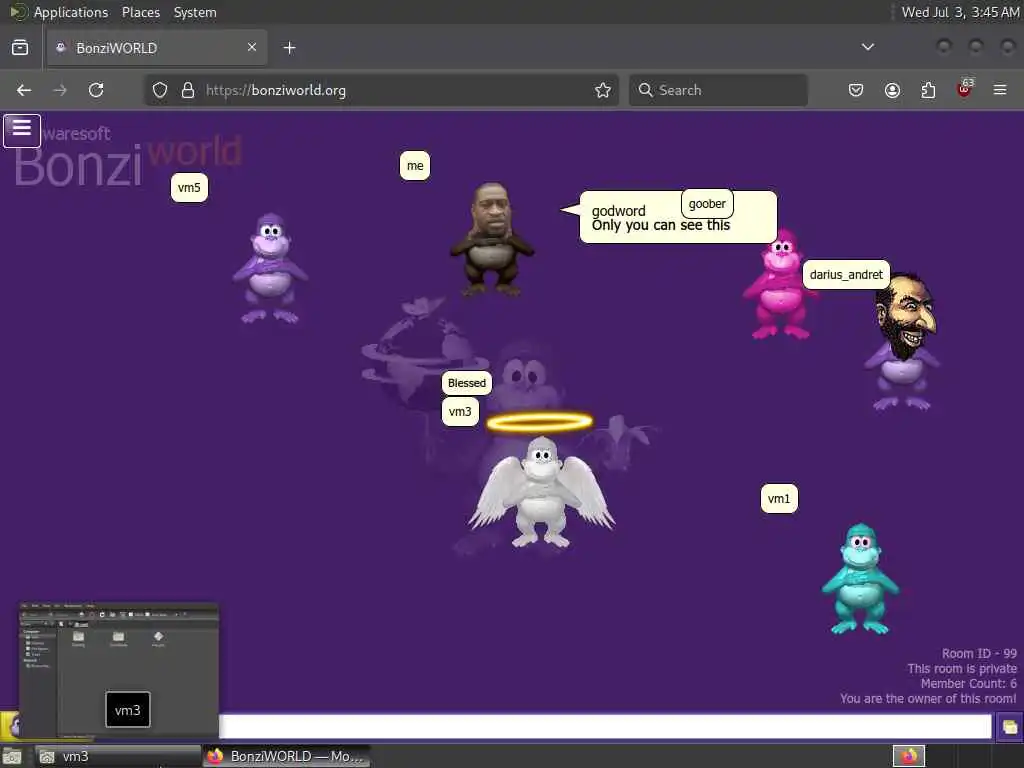Open the Applications menu

tap(71, 12)
